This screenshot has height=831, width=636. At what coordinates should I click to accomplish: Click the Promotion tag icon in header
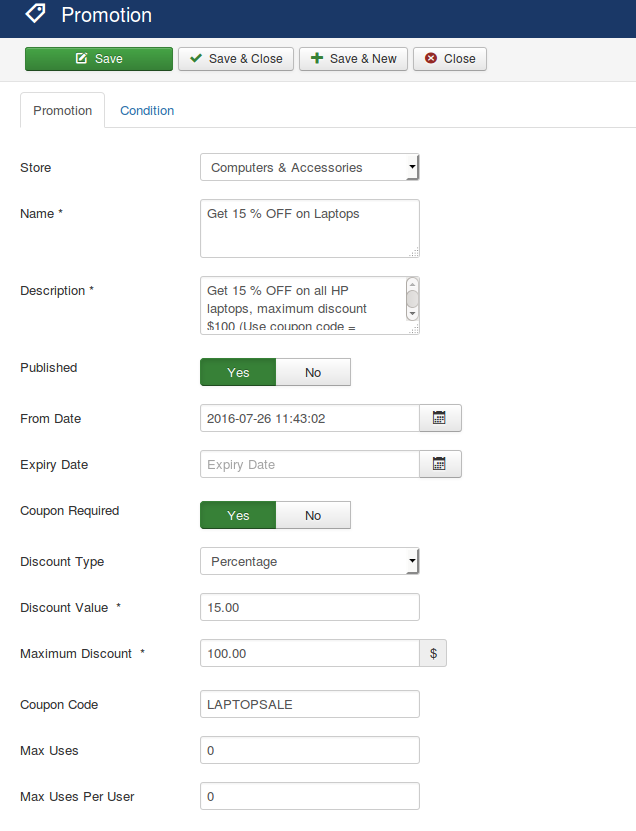[35, 15]
